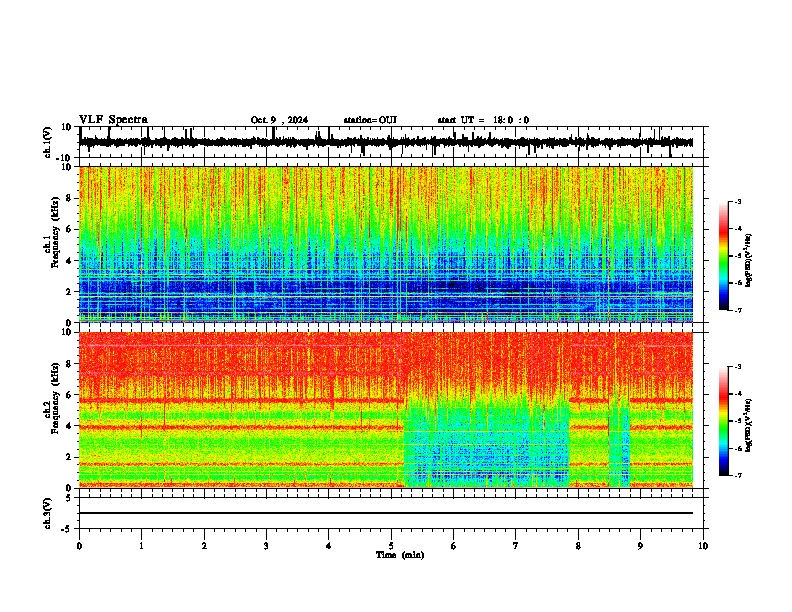Click the flat ch.3 voltage trace line
The image size is (792, 612).
pos(386,513)
